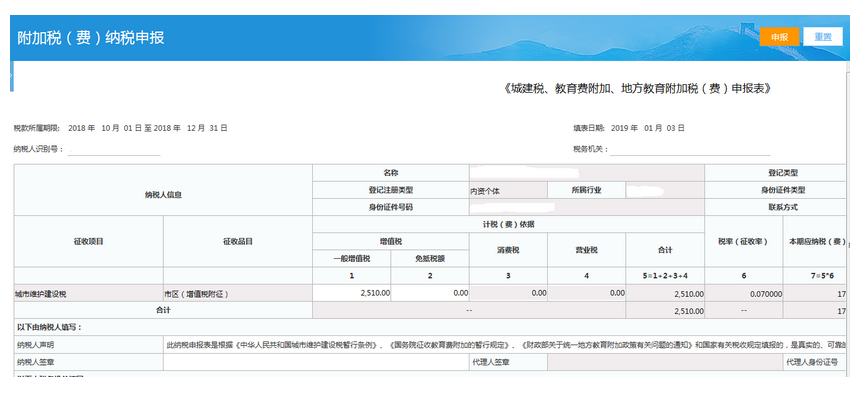860x394 pixels.
Task: Click the 市区（增值税附征） item cell
Action: [237, 293]
